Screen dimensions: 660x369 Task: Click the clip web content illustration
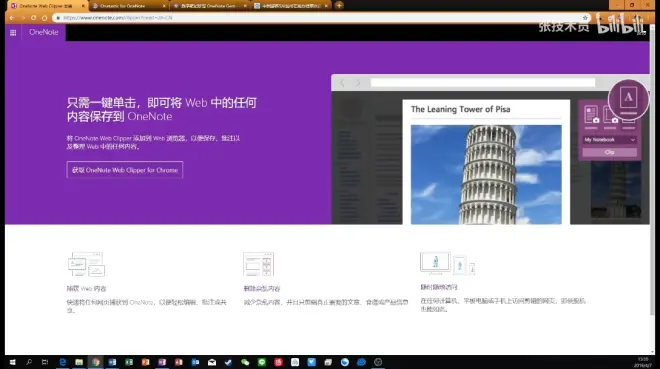86,264
